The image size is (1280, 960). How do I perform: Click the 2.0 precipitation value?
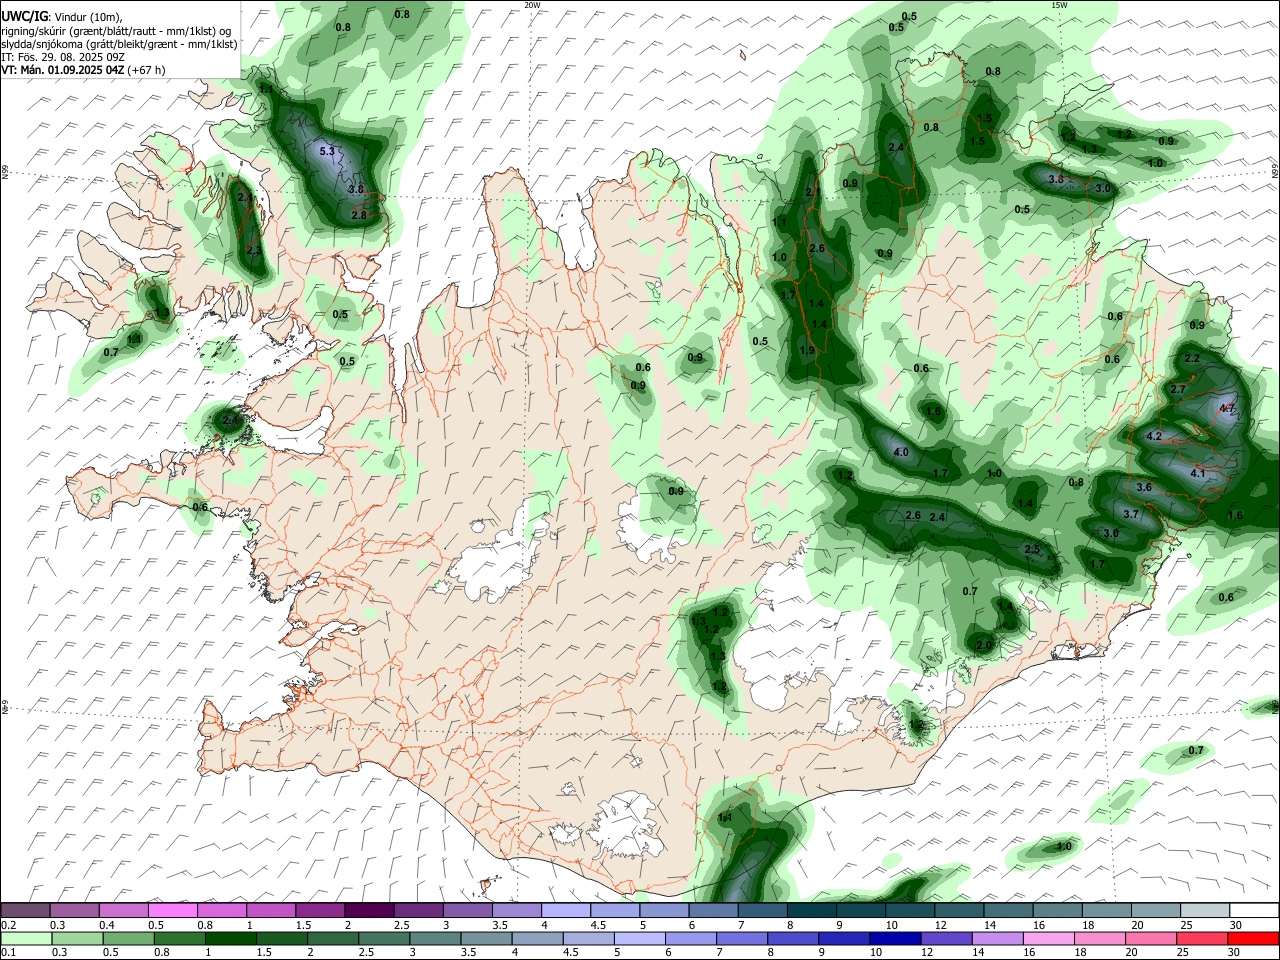(x=983, y=646)
